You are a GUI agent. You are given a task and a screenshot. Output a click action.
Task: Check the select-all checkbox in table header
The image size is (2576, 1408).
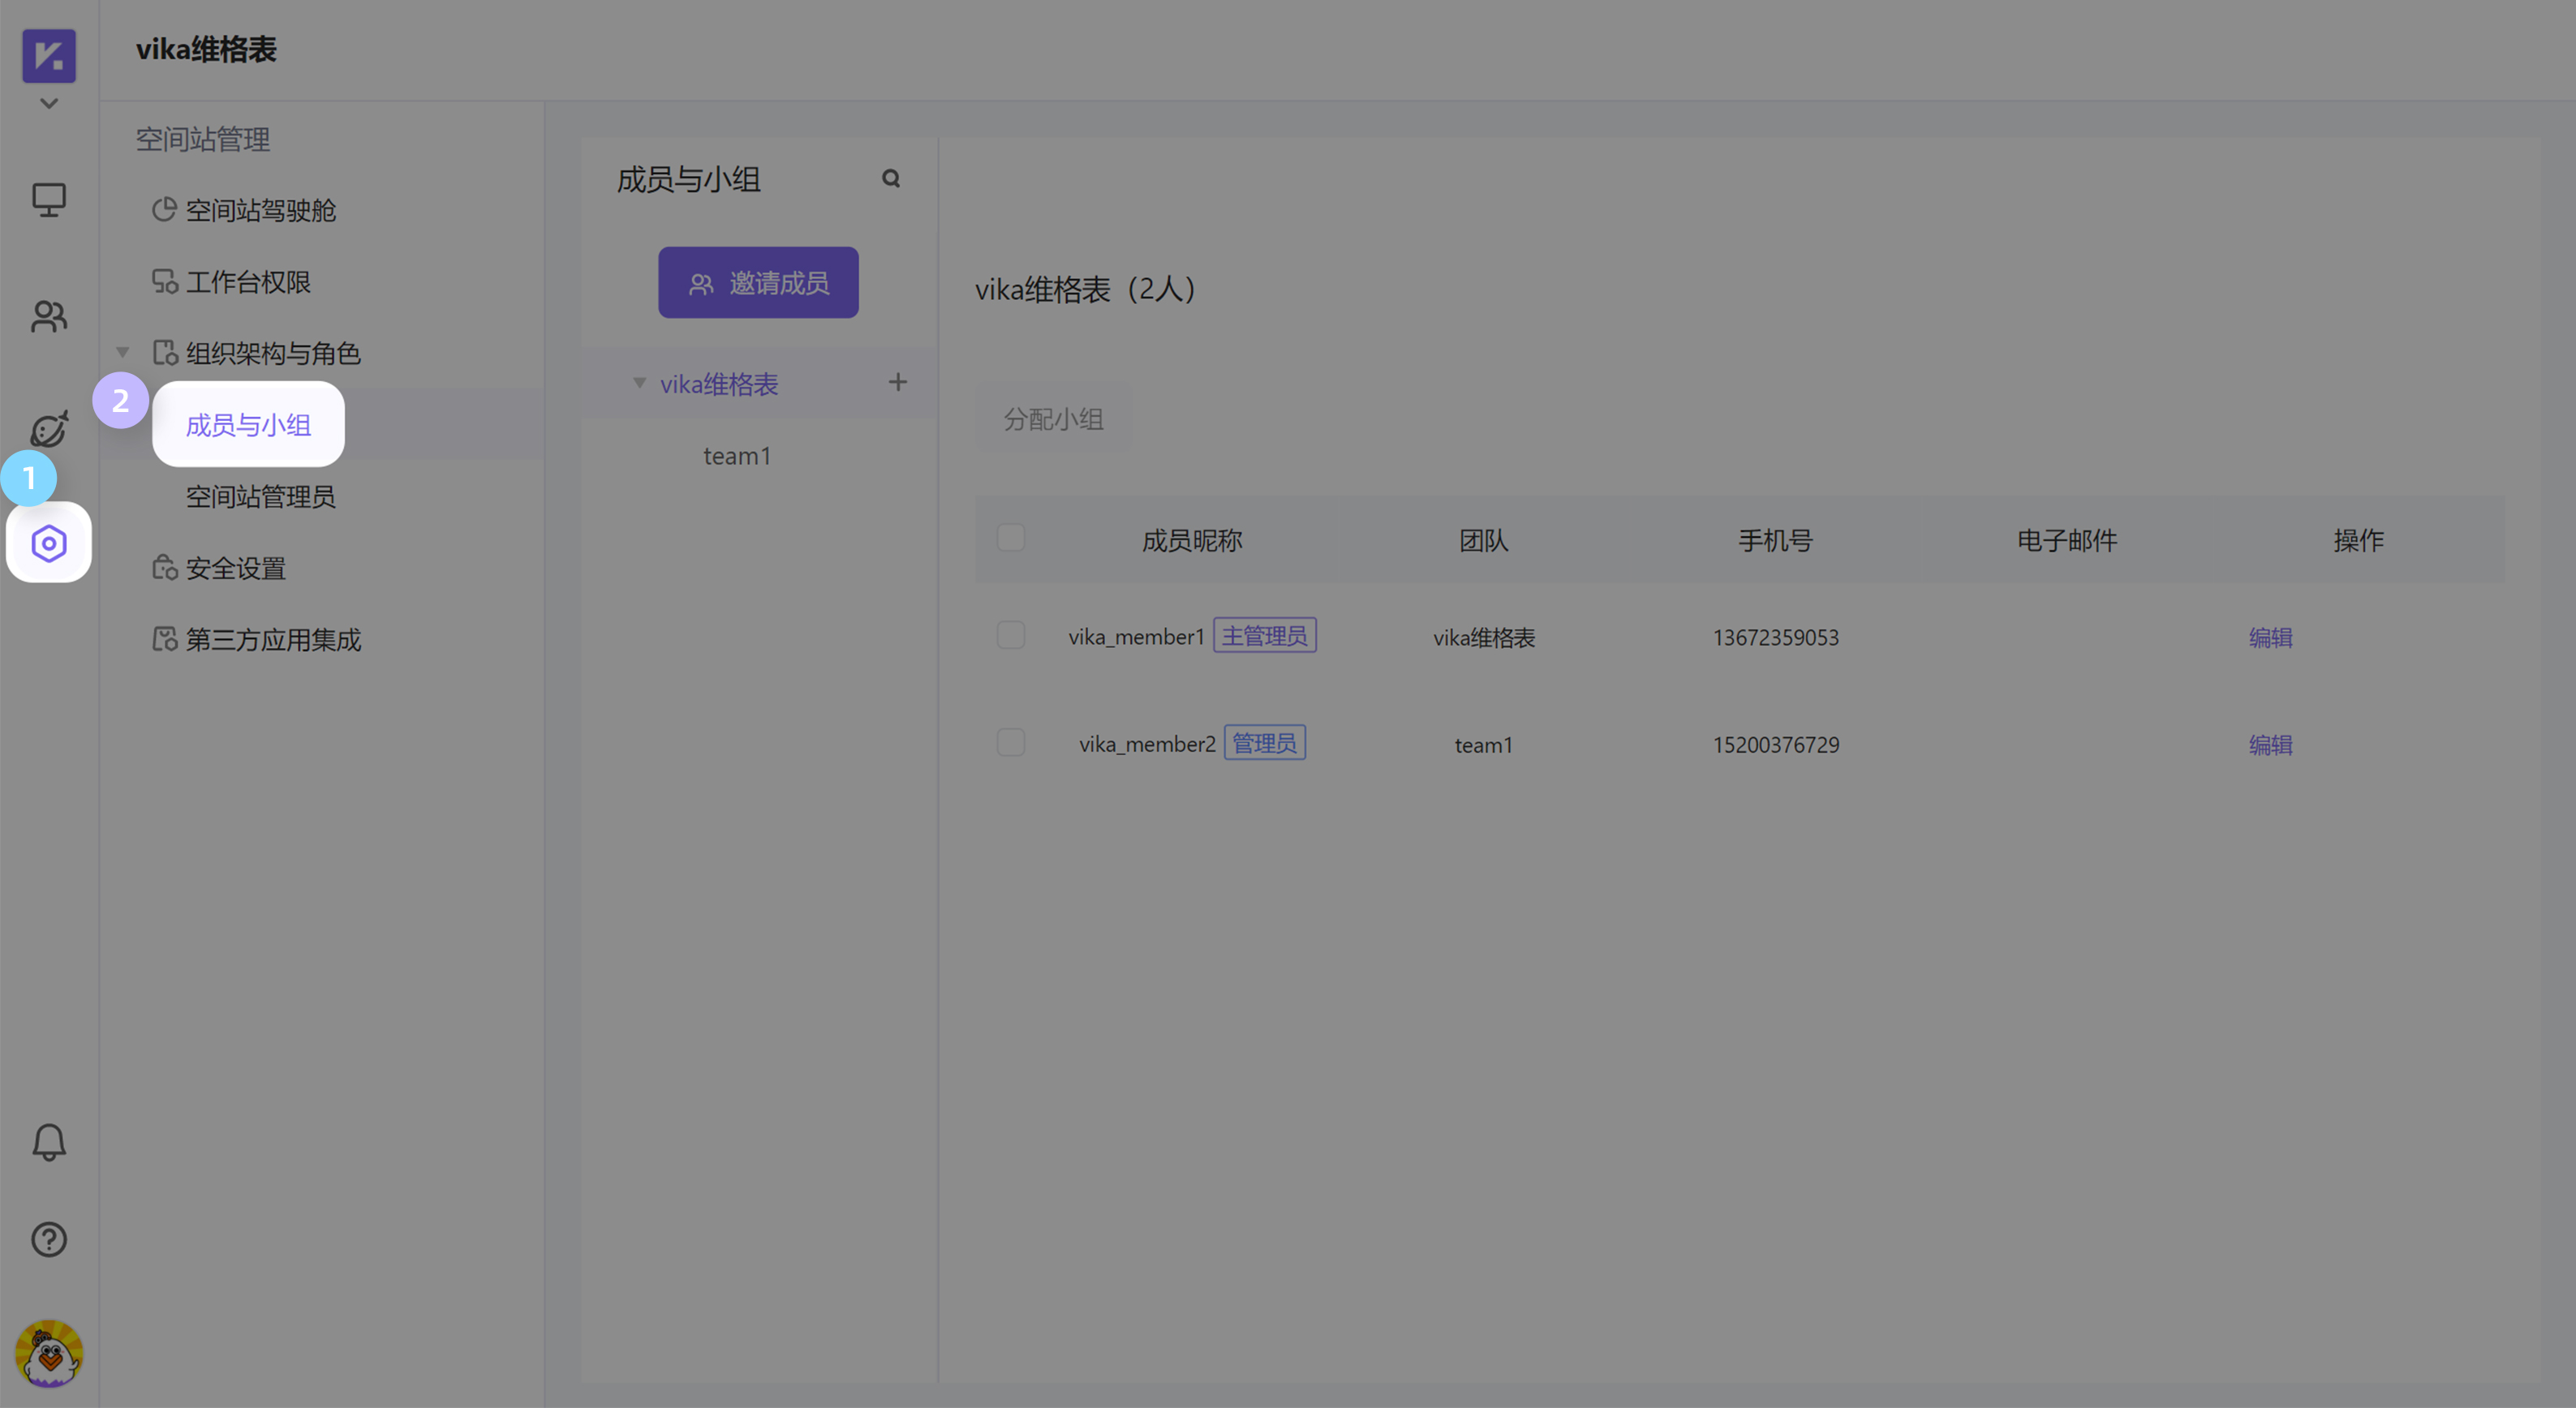click(1010, 537)
